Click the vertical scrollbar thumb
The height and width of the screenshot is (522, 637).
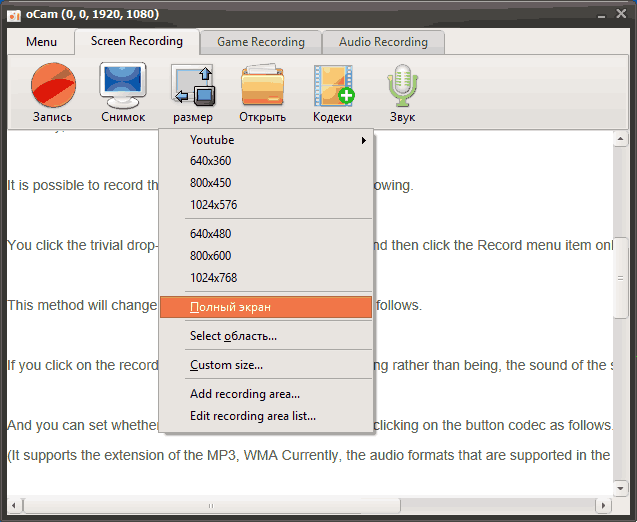pos(620,278)
